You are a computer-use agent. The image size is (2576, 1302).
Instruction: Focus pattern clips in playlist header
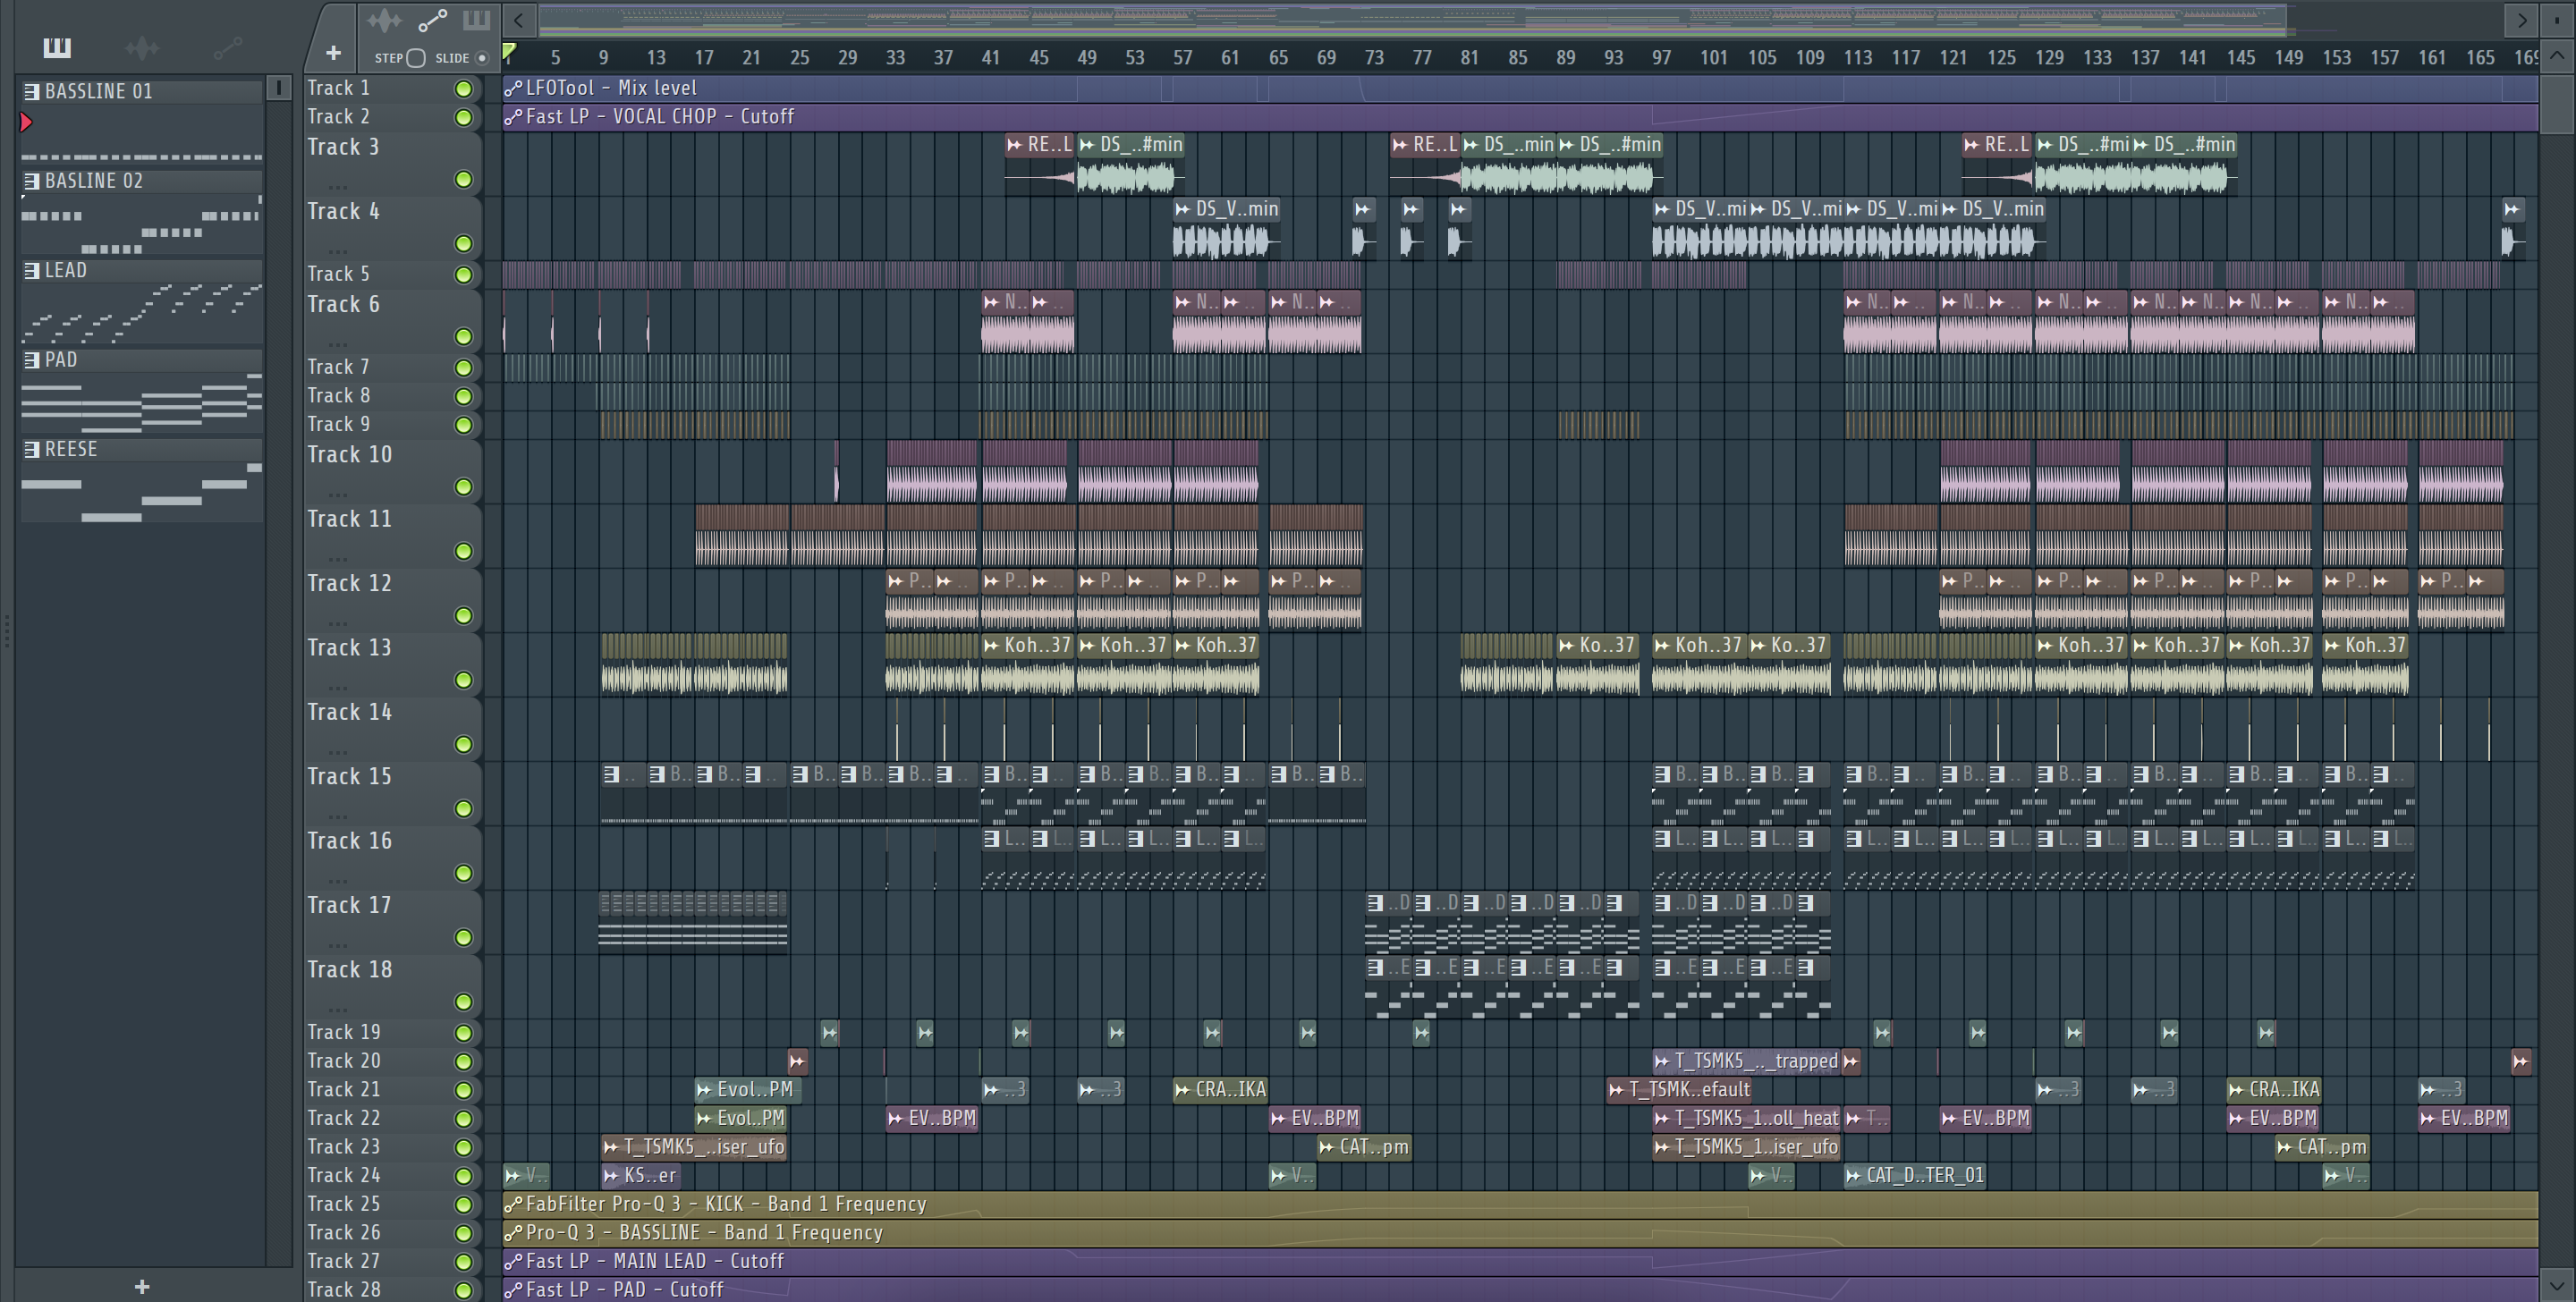tap(476, 20)
